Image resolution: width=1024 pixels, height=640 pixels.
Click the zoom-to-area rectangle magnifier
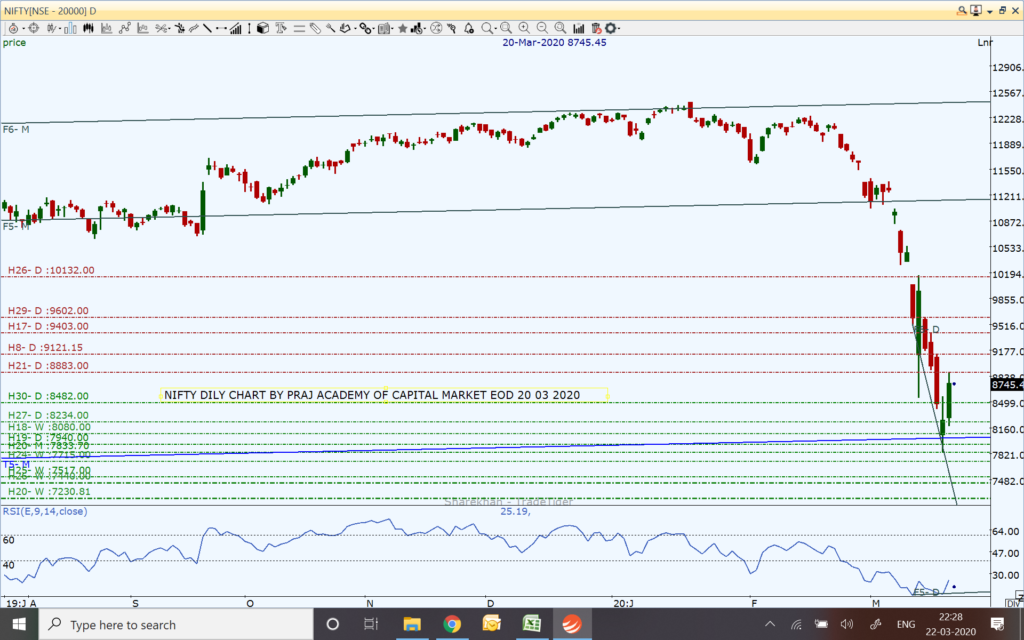505,28
